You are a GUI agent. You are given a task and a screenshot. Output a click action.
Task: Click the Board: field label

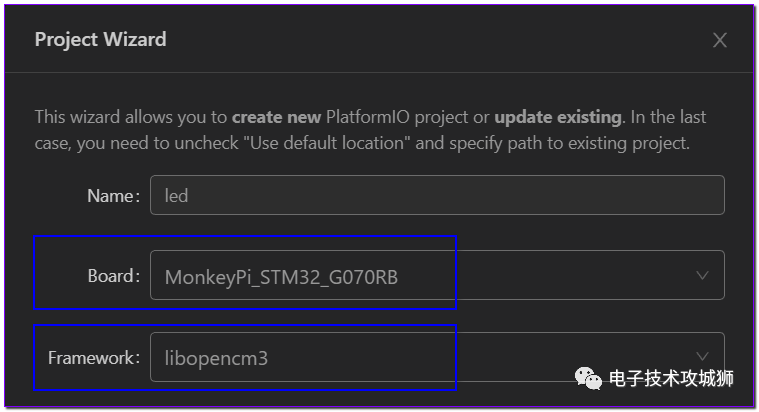click(114, 276)
